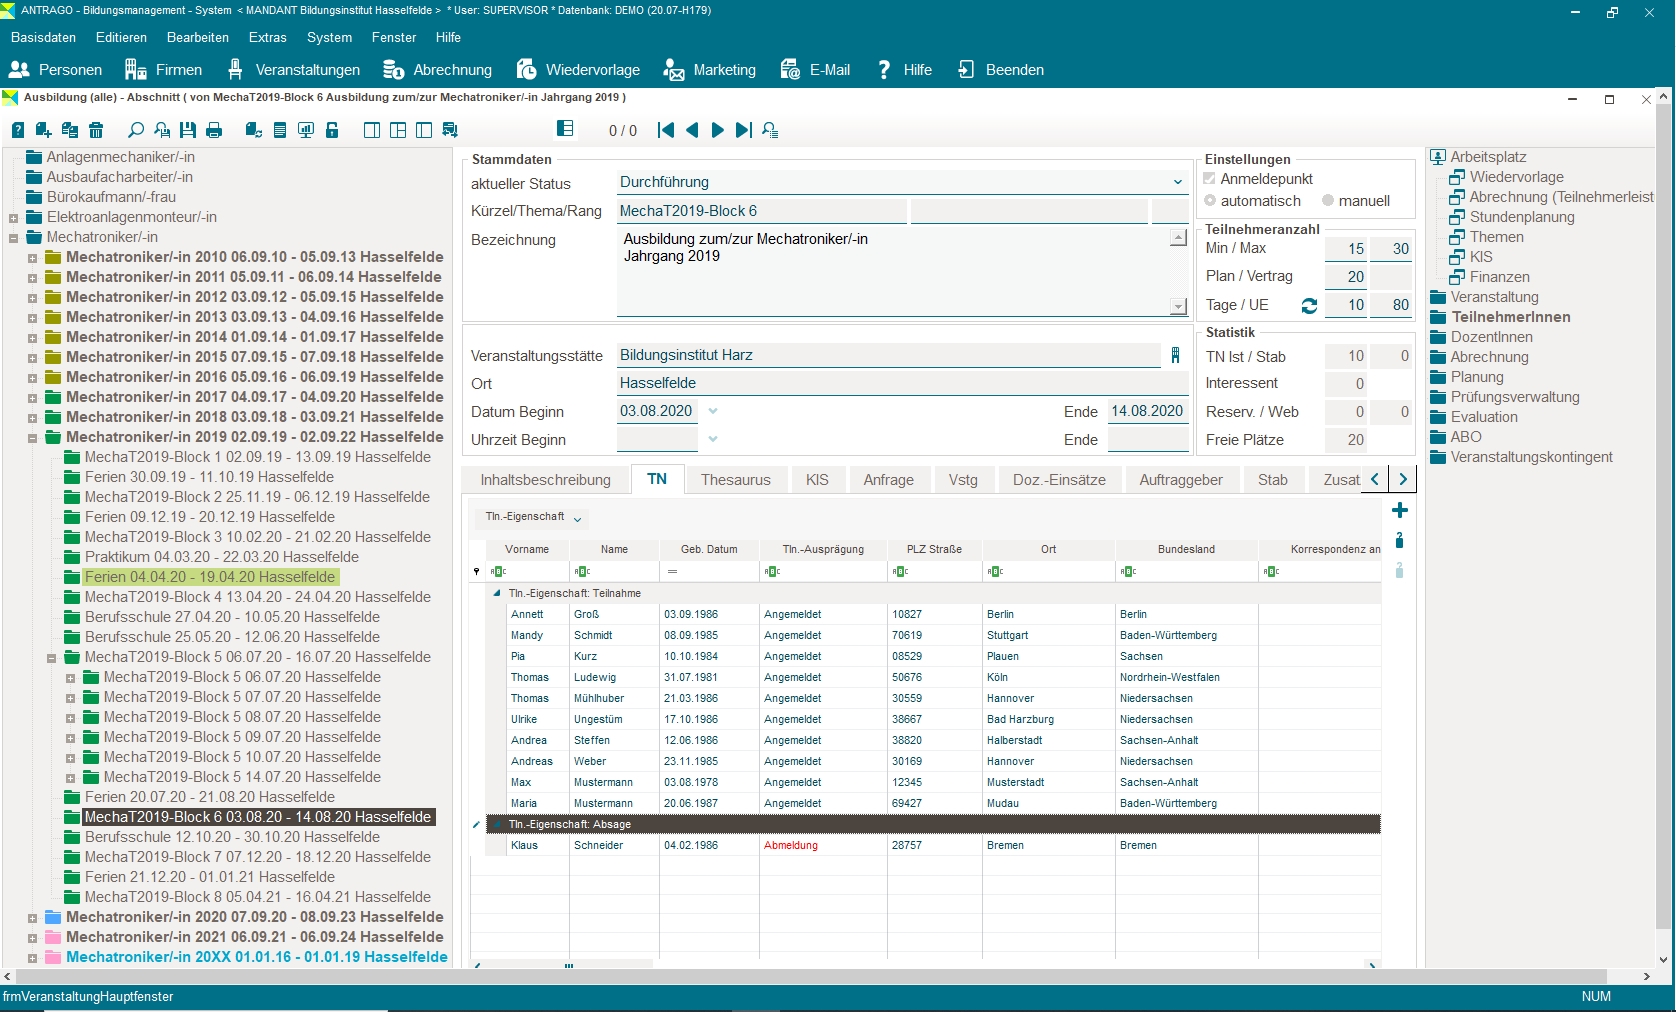Screen dimensions: 1676x1012
Task: Switch to the Thesaurus tab
Action: click(735, 480)
